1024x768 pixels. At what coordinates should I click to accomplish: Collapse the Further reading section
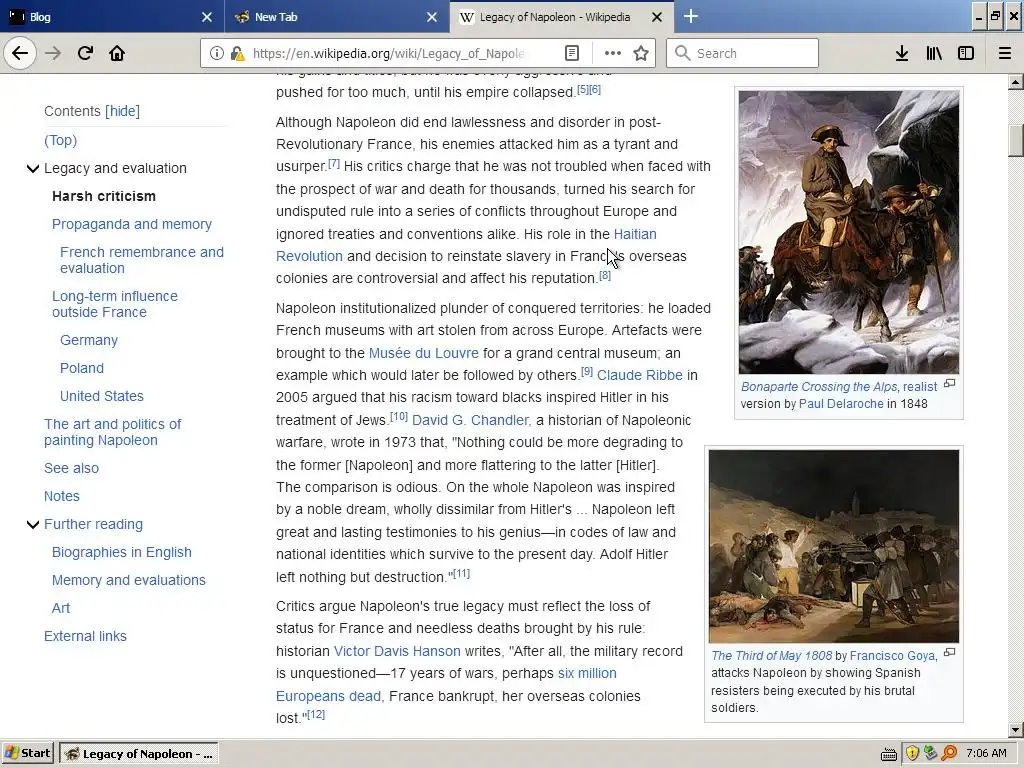coord(32,525)
